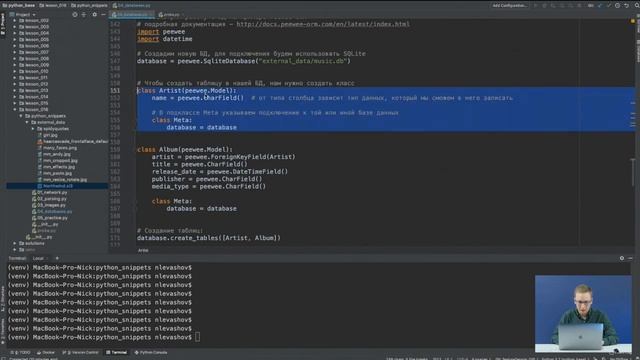Viewport: 640px width, 360px height.
Task: Open the Version Control tool window tab
Action: (x=81, y=352)
